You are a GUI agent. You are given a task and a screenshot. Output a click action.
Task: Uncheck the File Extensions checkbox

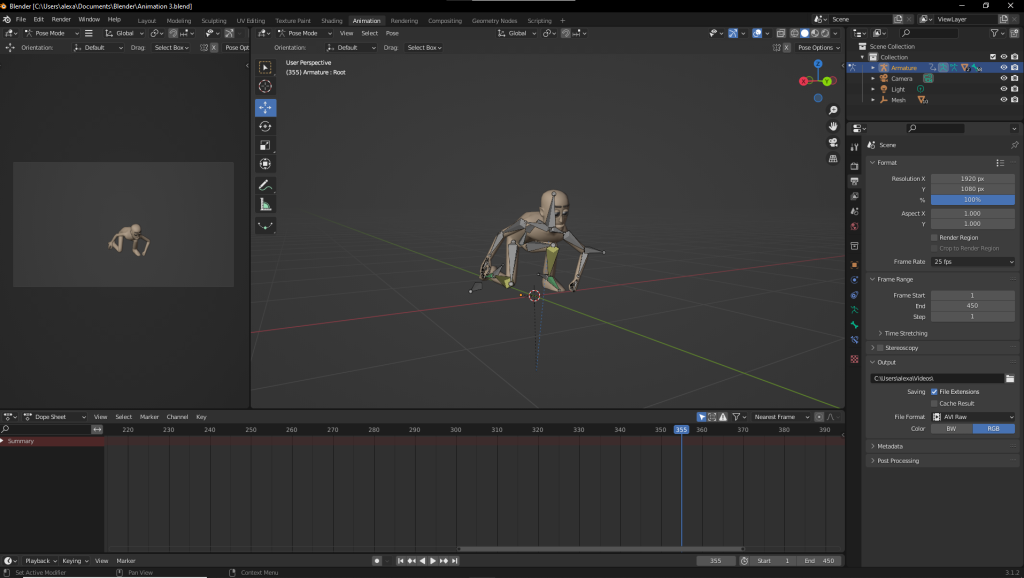[x=935, y=392]
